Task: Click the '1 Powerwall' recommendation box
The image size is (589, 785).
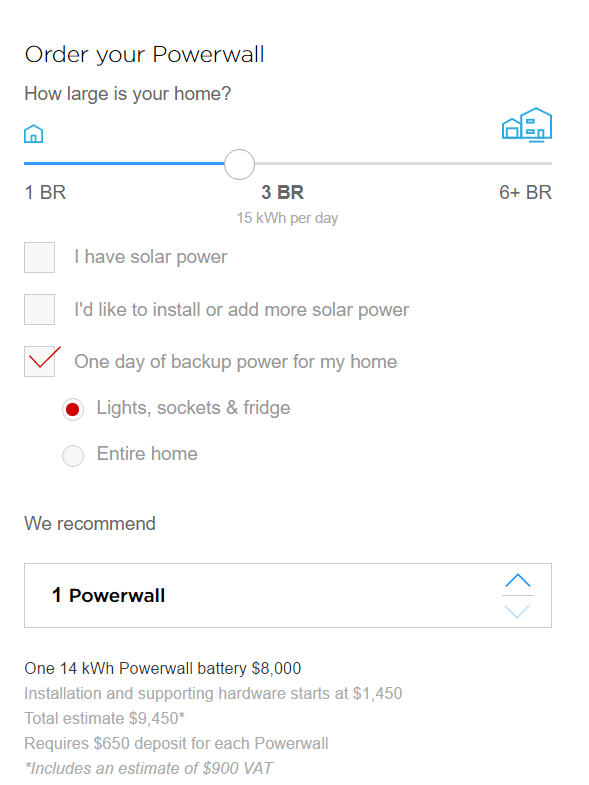Action: [x=288, y=595]
